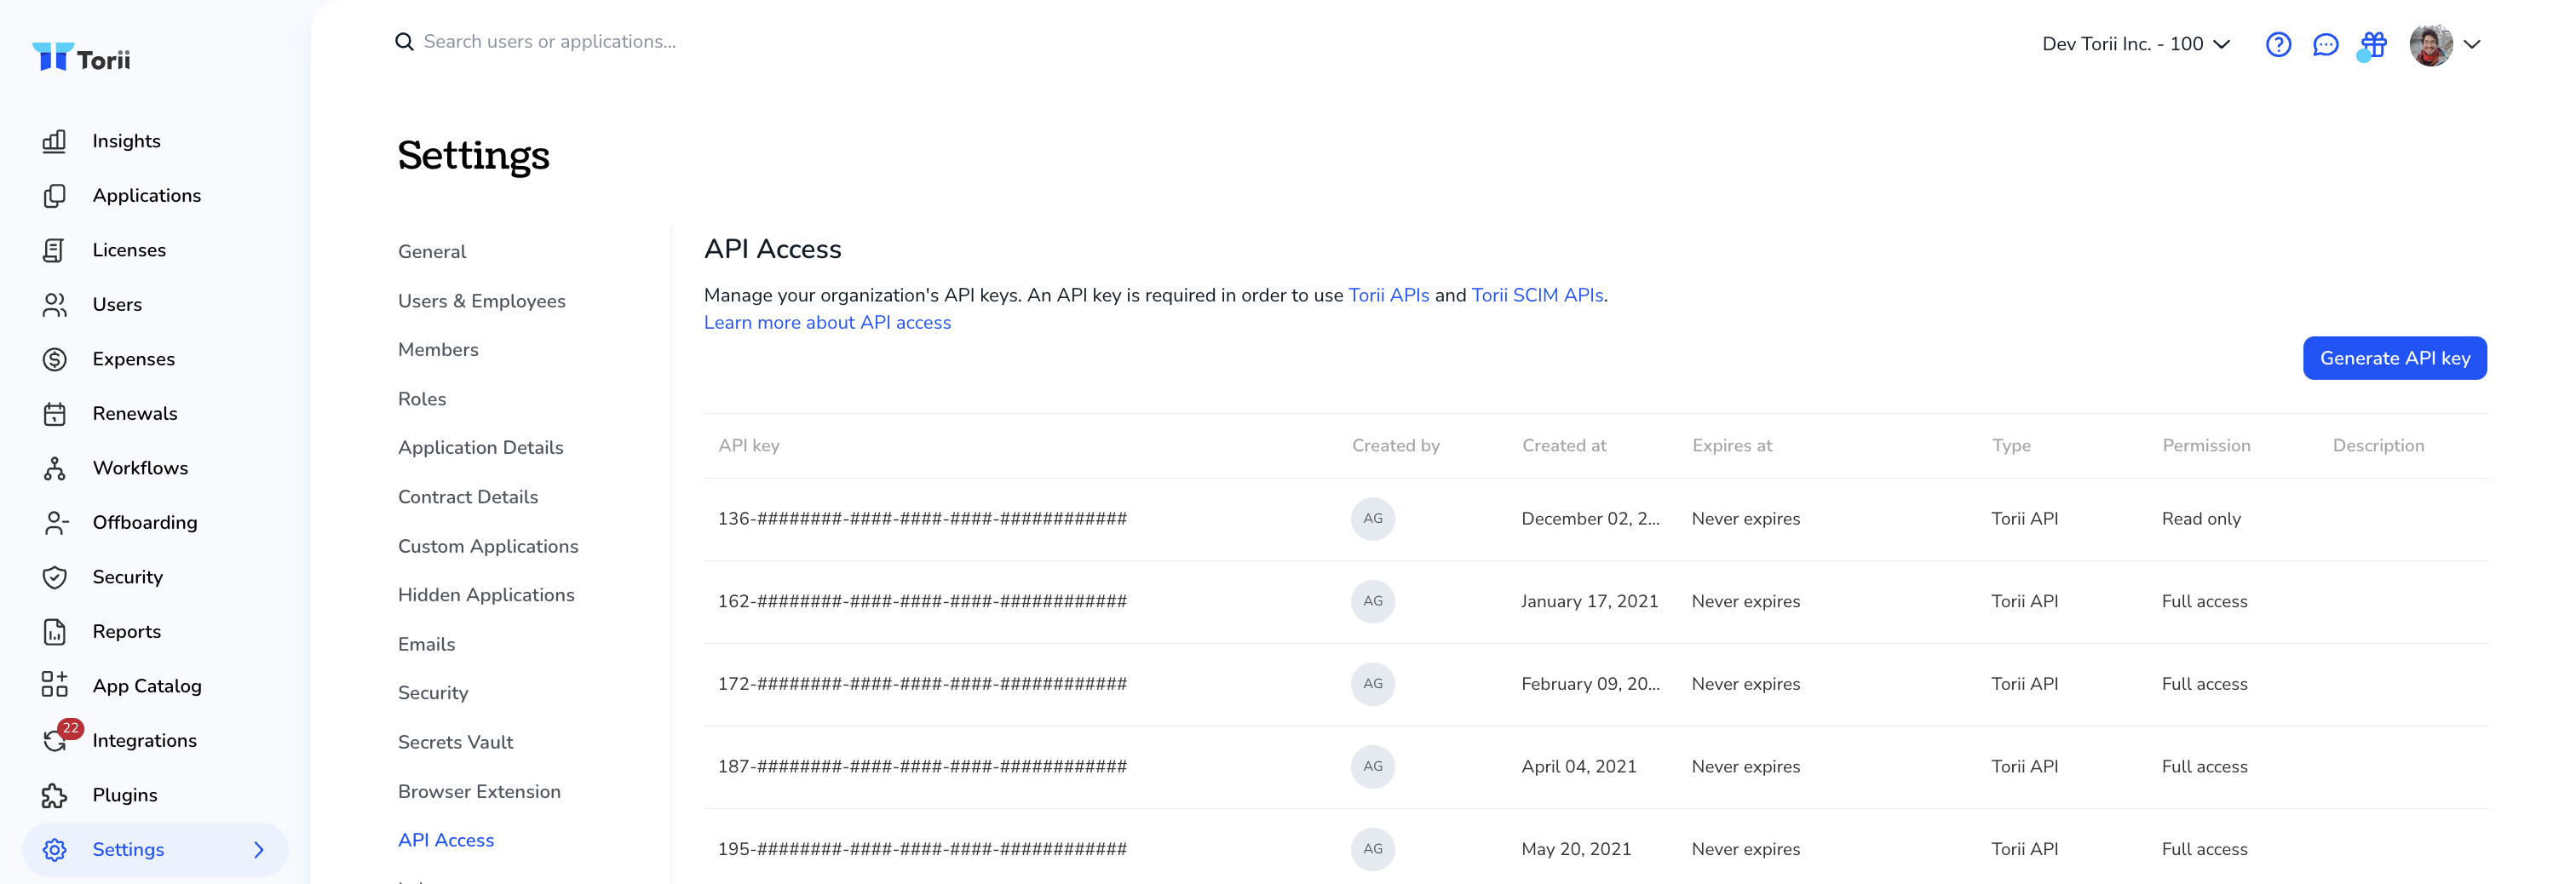The height and width of the screenshot is (884, 2576).
Task: Go to Emails settings
Action: tap(426, 644)
